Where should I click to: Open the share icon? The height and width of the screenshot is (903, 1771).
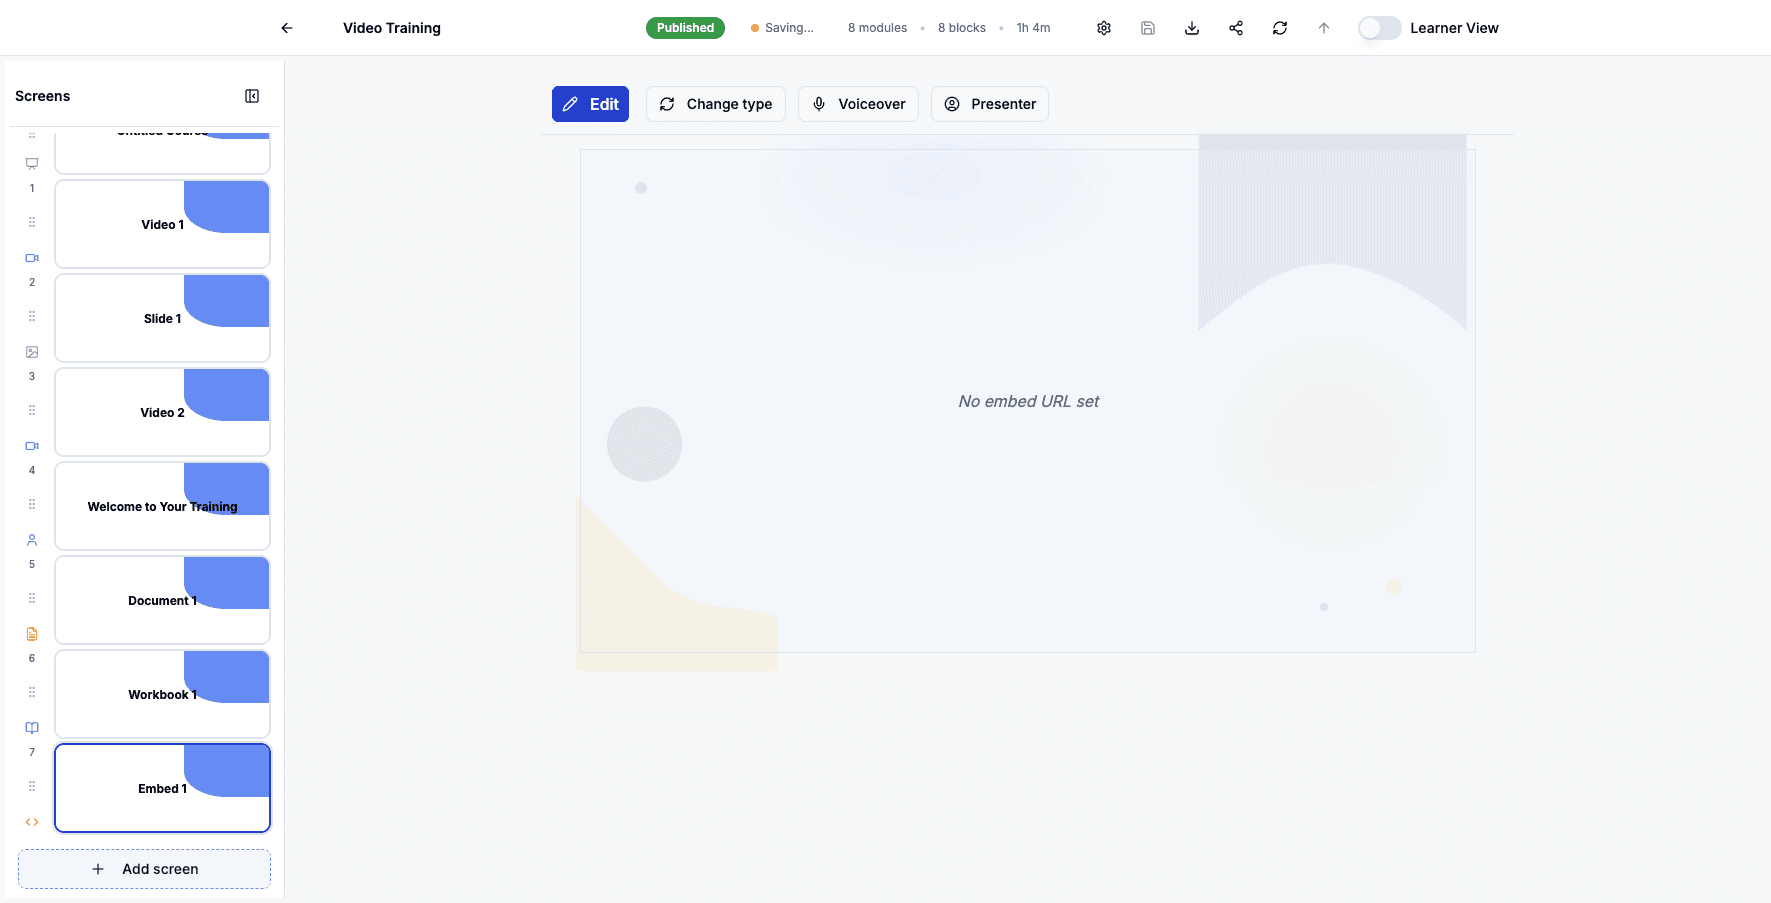tap(1236, 28)
